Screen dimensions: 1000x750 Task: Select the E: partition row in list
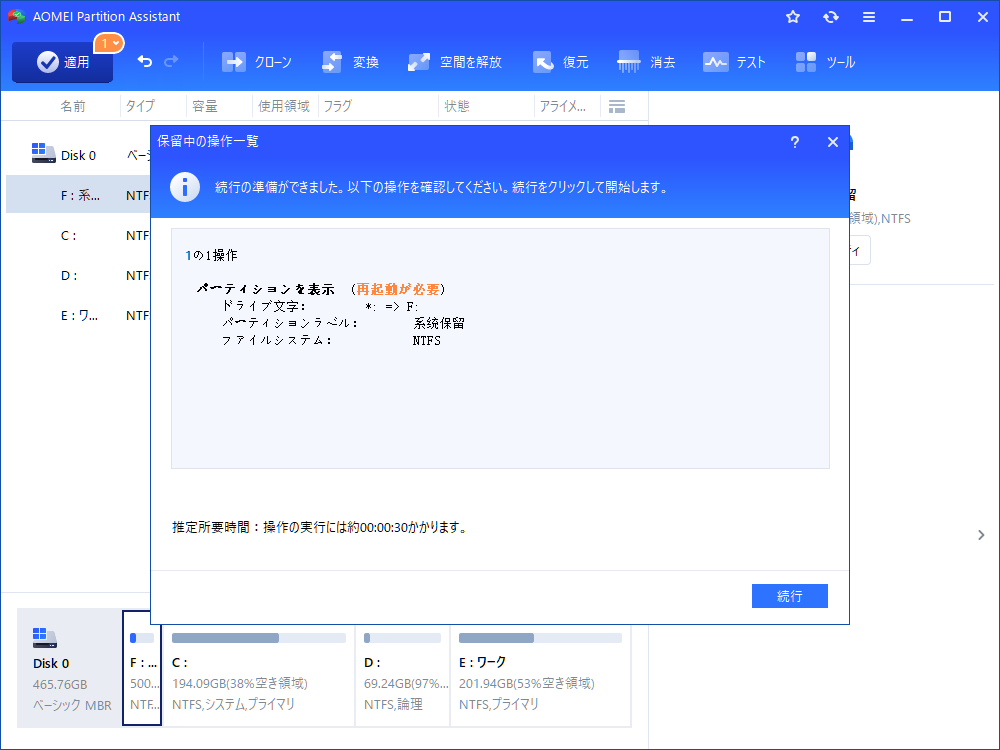(78, 315)
